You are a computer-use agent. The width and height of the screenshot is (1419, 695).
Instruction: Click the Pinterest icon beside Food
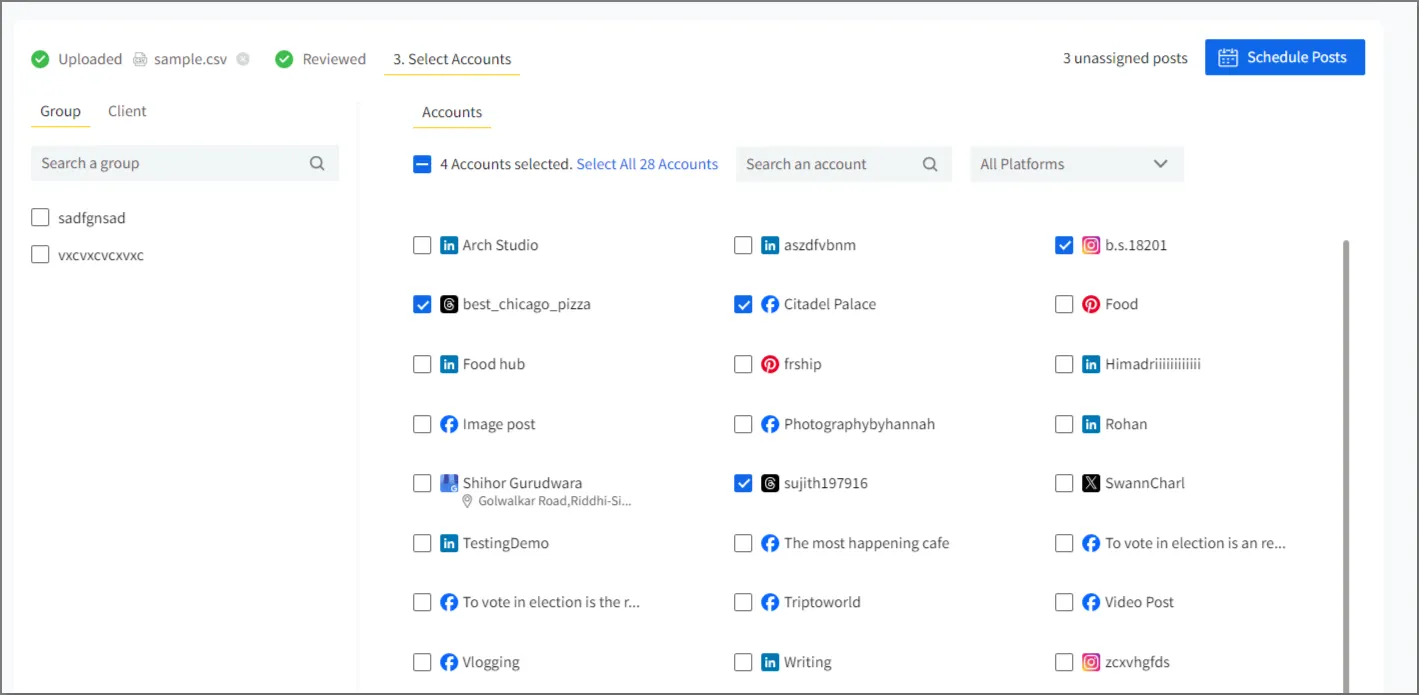pyautogui.click(x=1091, y=304)
